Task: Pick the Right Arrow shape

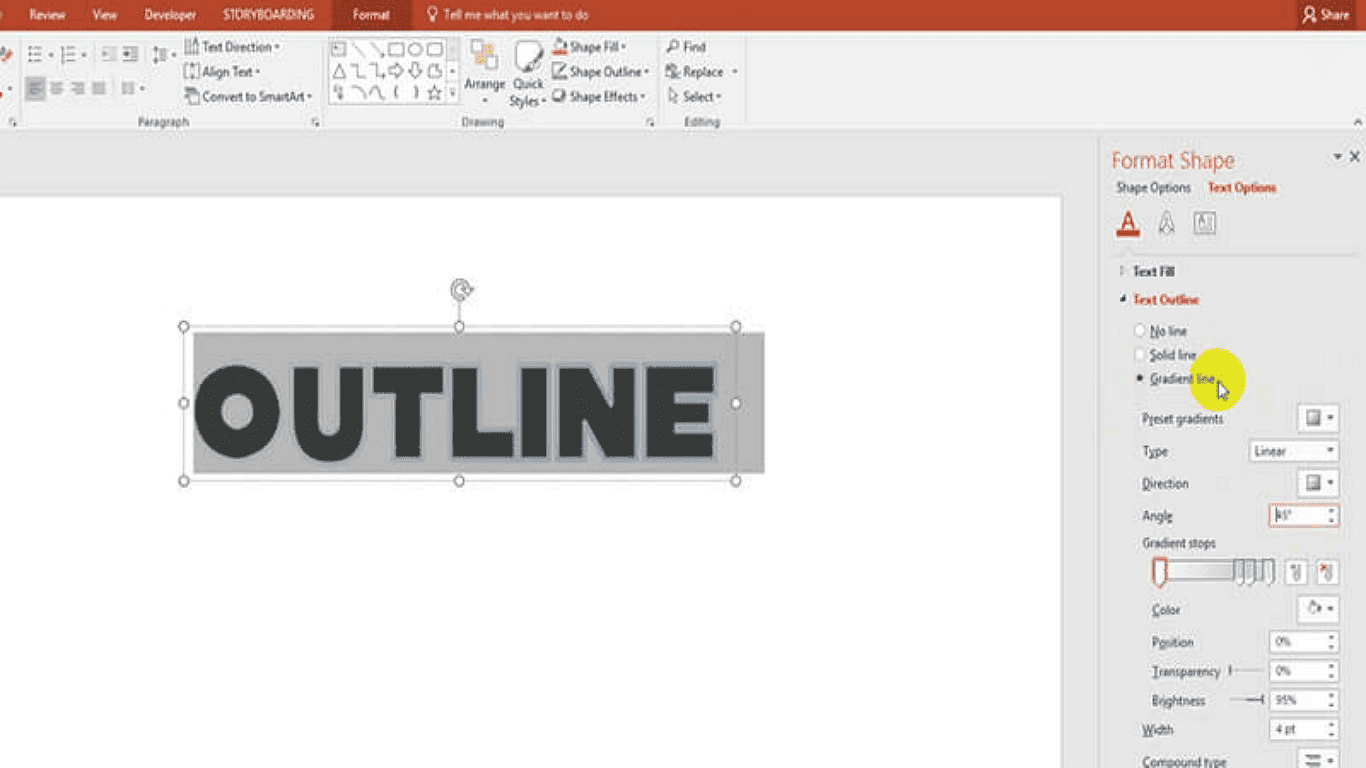Action: (396, 71)
